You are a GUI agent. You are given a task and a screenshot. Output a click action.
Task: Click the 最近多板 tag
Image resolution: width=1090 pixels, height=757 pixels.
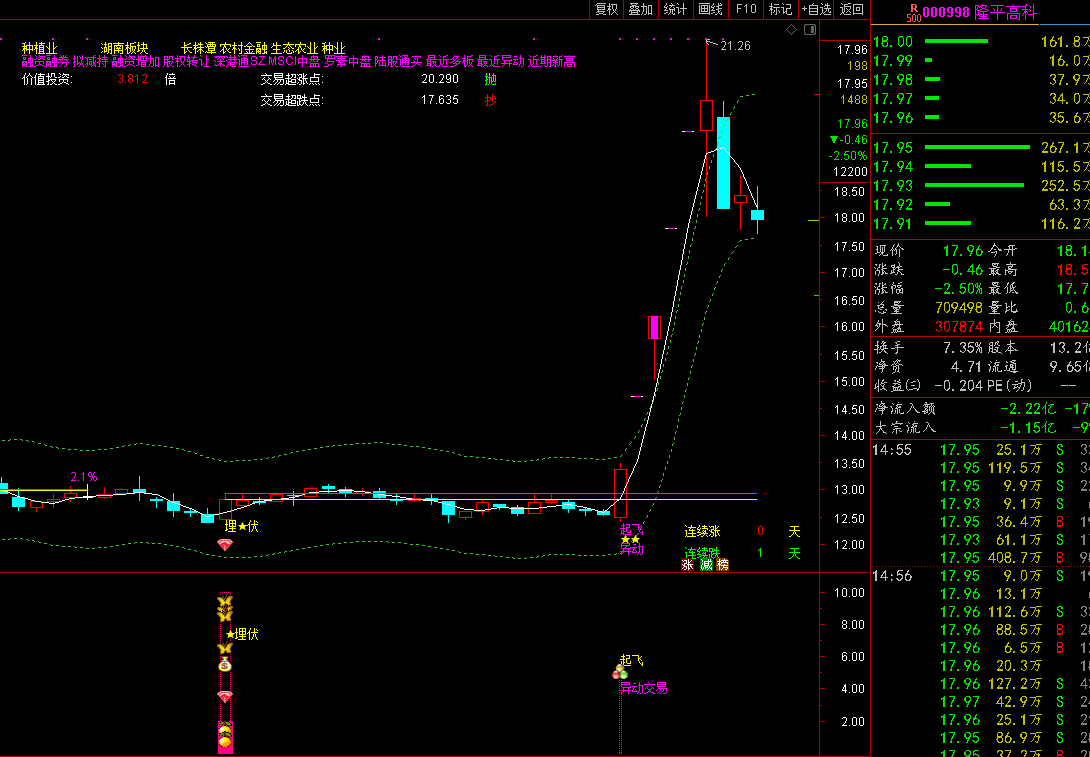(x=450, y=61)
